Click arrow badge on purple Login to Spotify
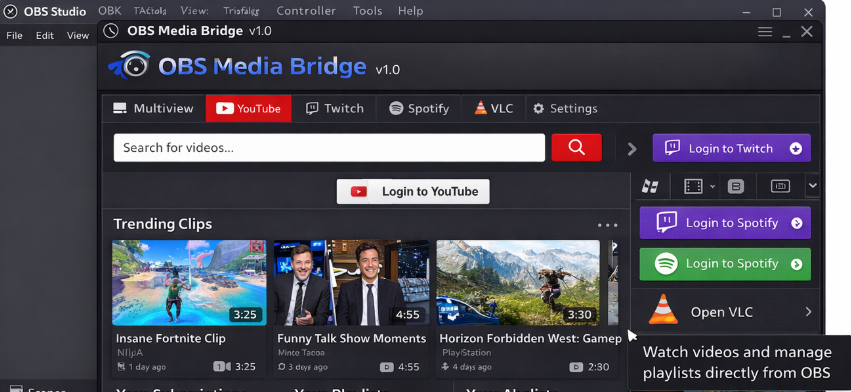This screenshot has width=851, height=392. 797,223
